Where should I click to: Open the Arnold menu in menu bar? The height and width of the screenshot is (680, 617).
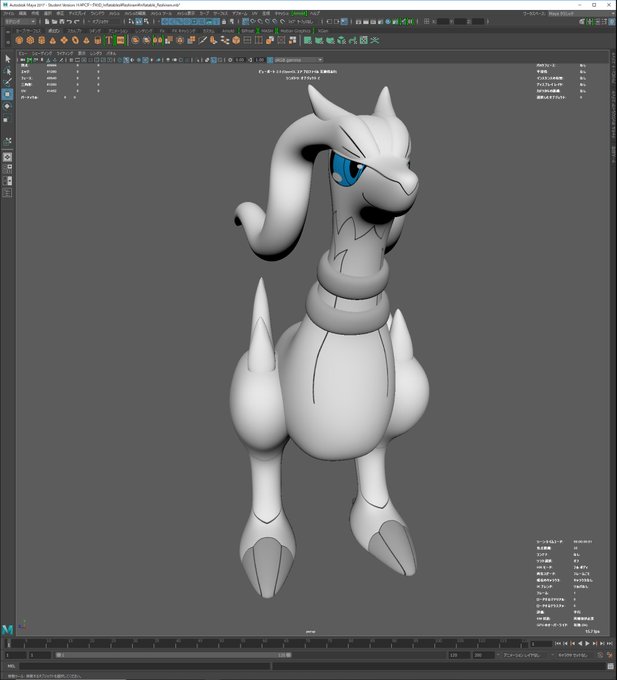pos(299,13)
